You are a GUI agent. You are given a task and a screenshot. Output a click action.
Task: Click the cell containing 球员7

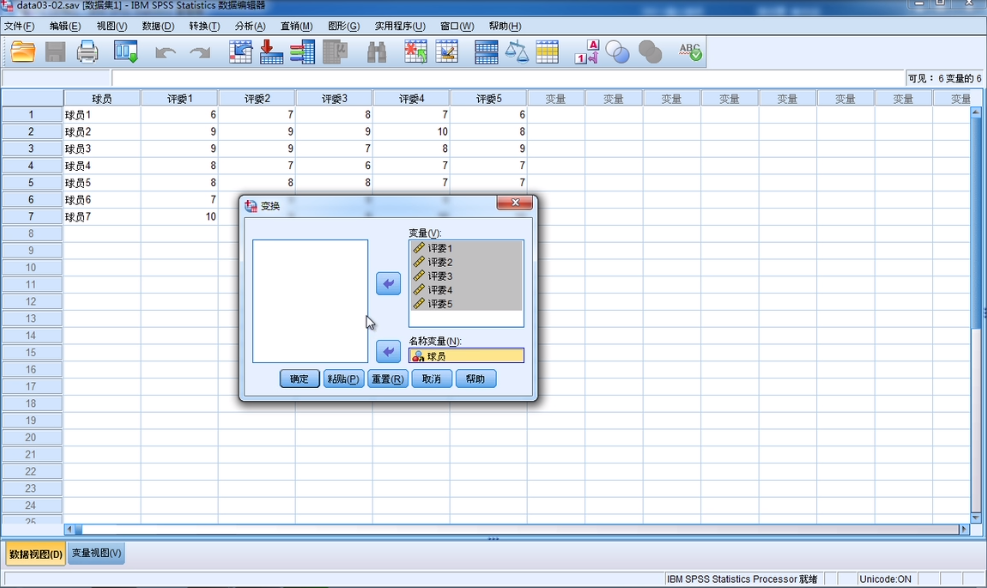pyautogui.click(x=102, y=217)
